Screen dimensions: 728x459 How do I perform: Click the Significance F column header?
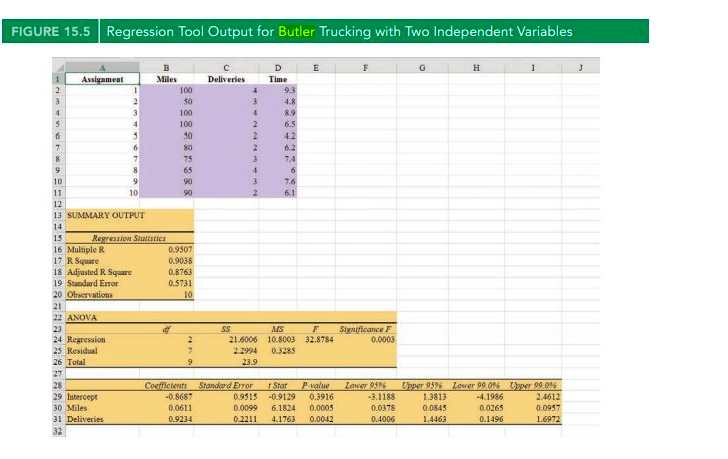[x=365, y=329]
